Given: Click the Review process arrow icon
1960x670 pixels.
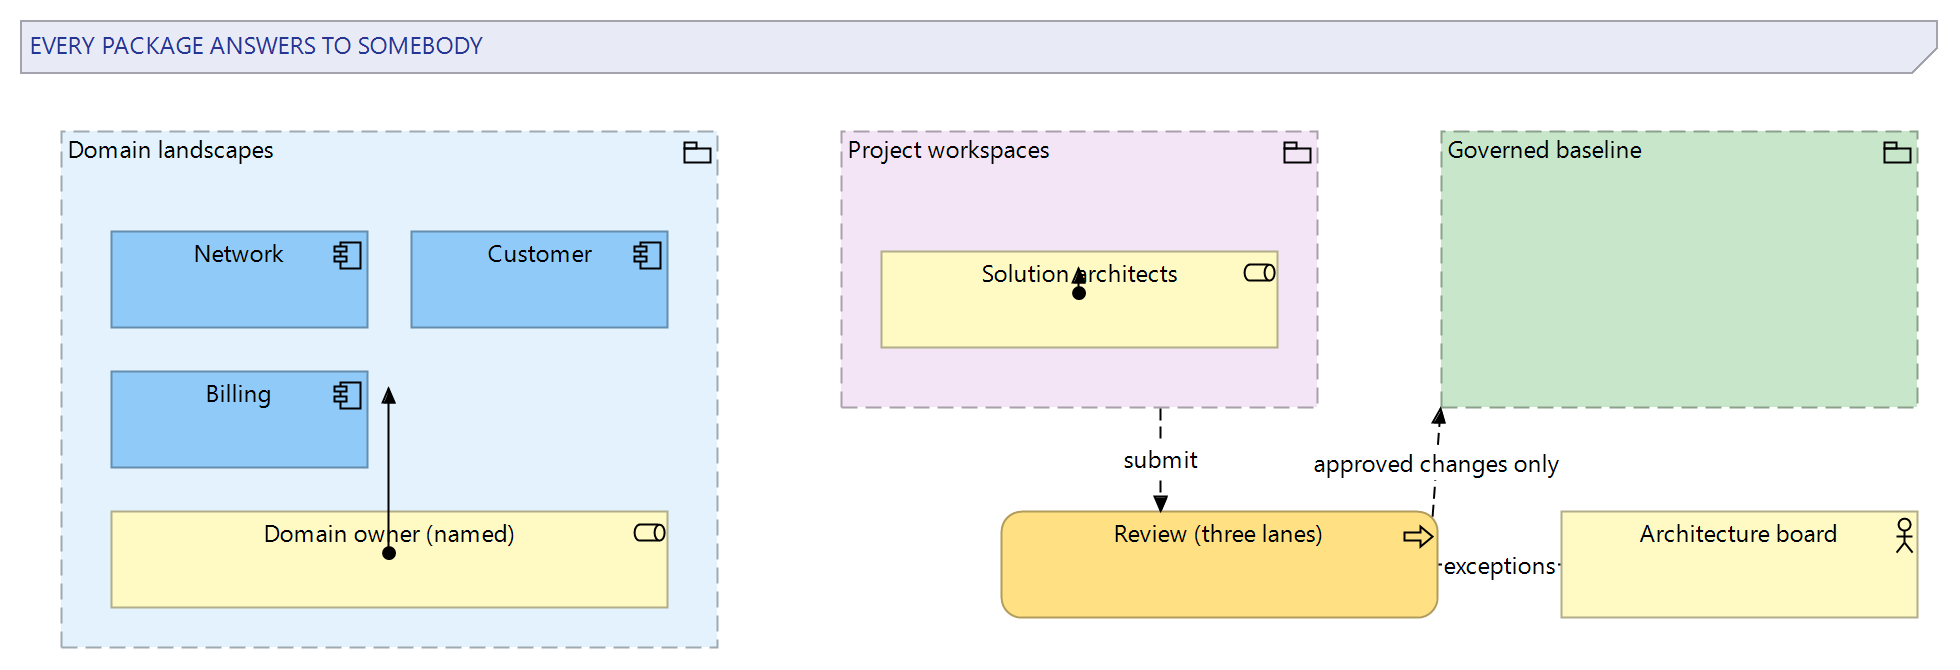Looking at the screenshot, I should pos(1418,537).
